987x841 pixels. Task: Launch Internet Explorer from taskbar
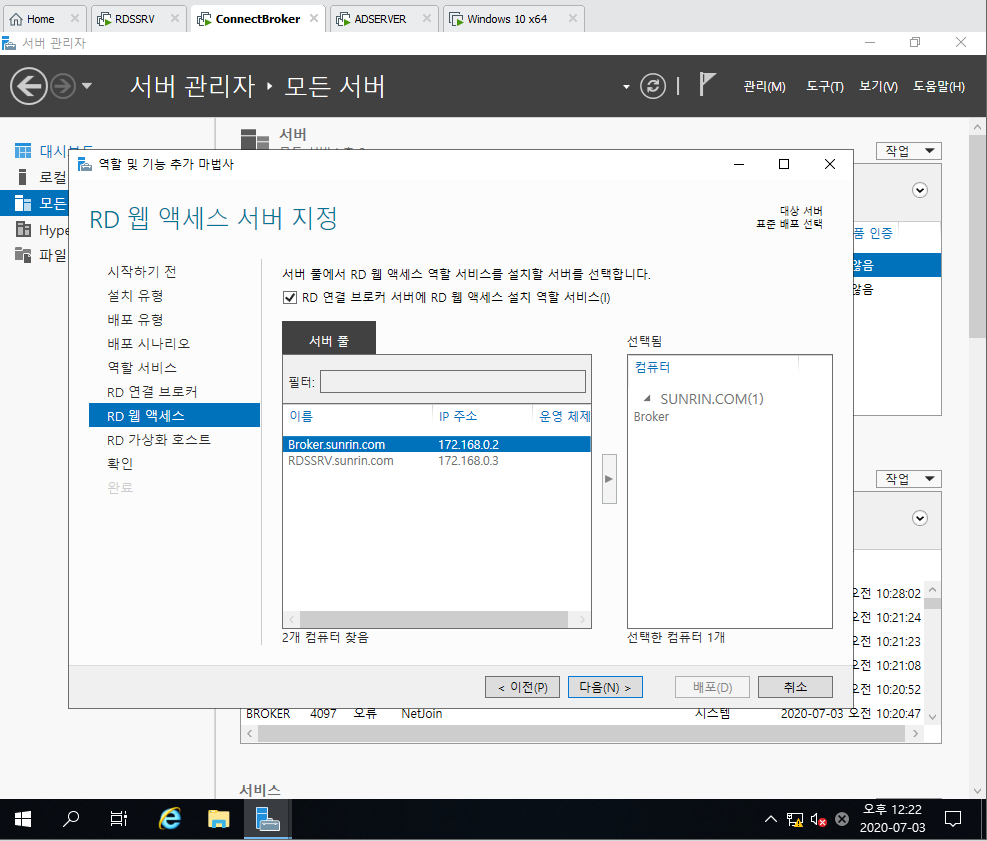click(170, 819)
